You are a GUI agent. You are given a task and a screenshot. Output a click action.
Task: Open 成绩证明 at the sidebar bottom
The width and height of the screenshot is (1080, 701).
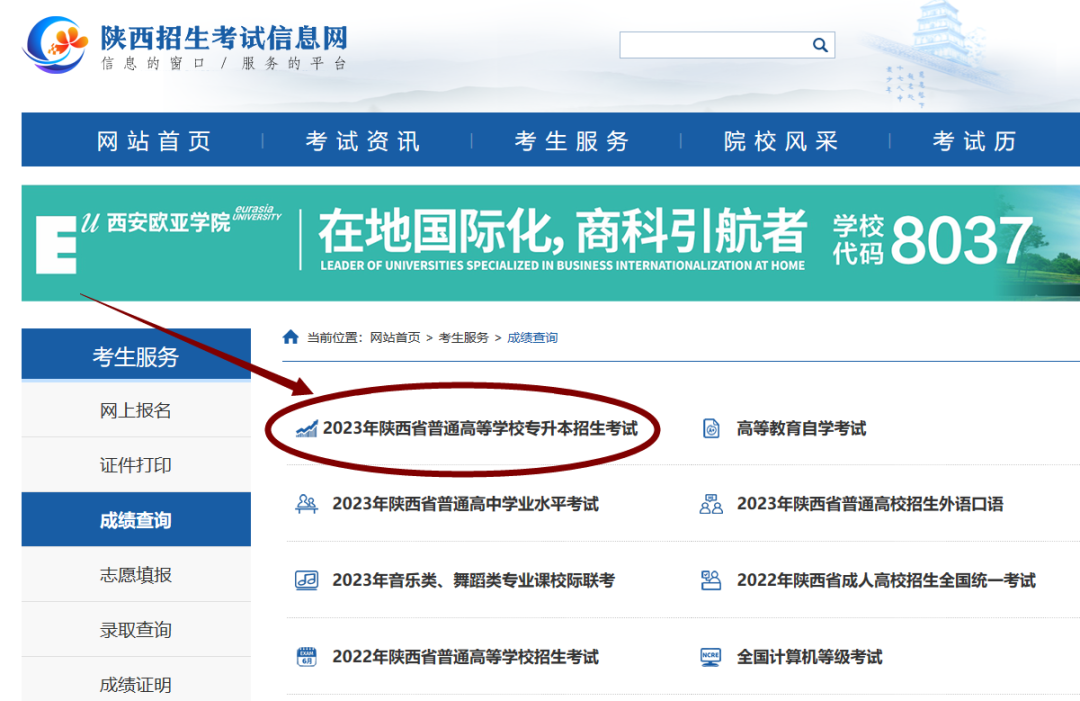pyautogui.click(x=135, y=683)
